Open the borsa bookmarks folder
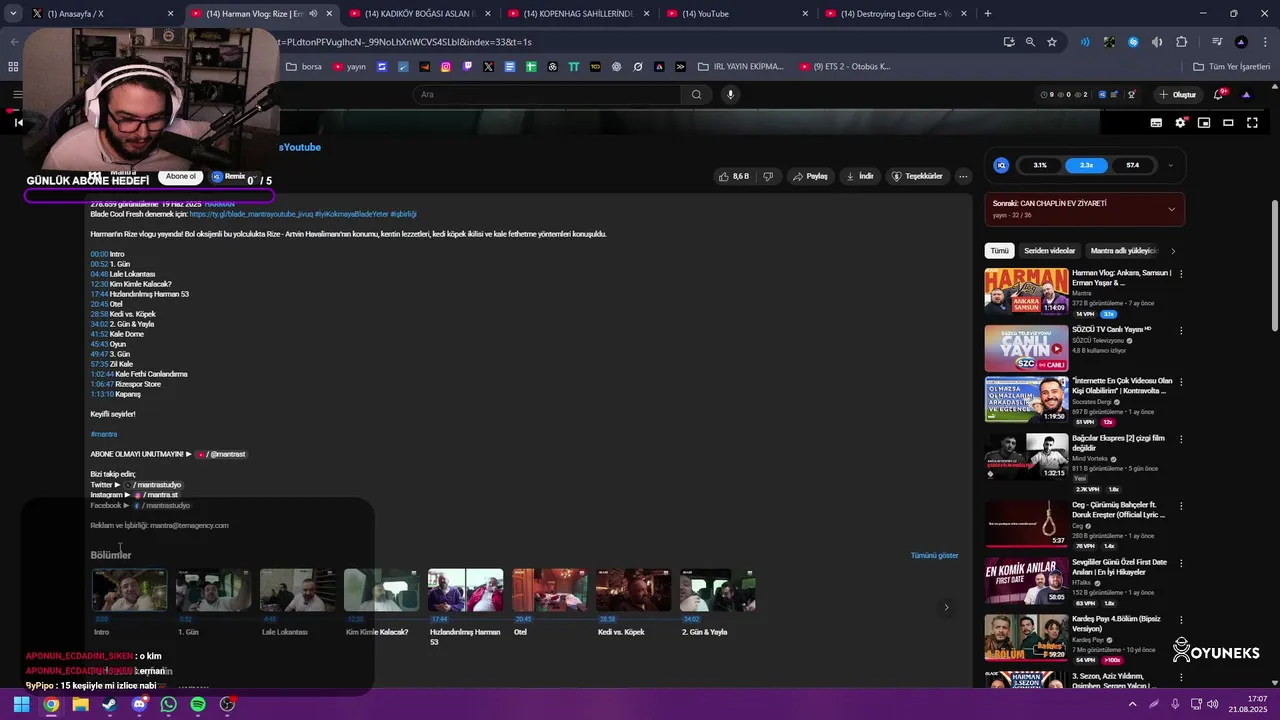 pyautogui.click(x=304, y=67)
